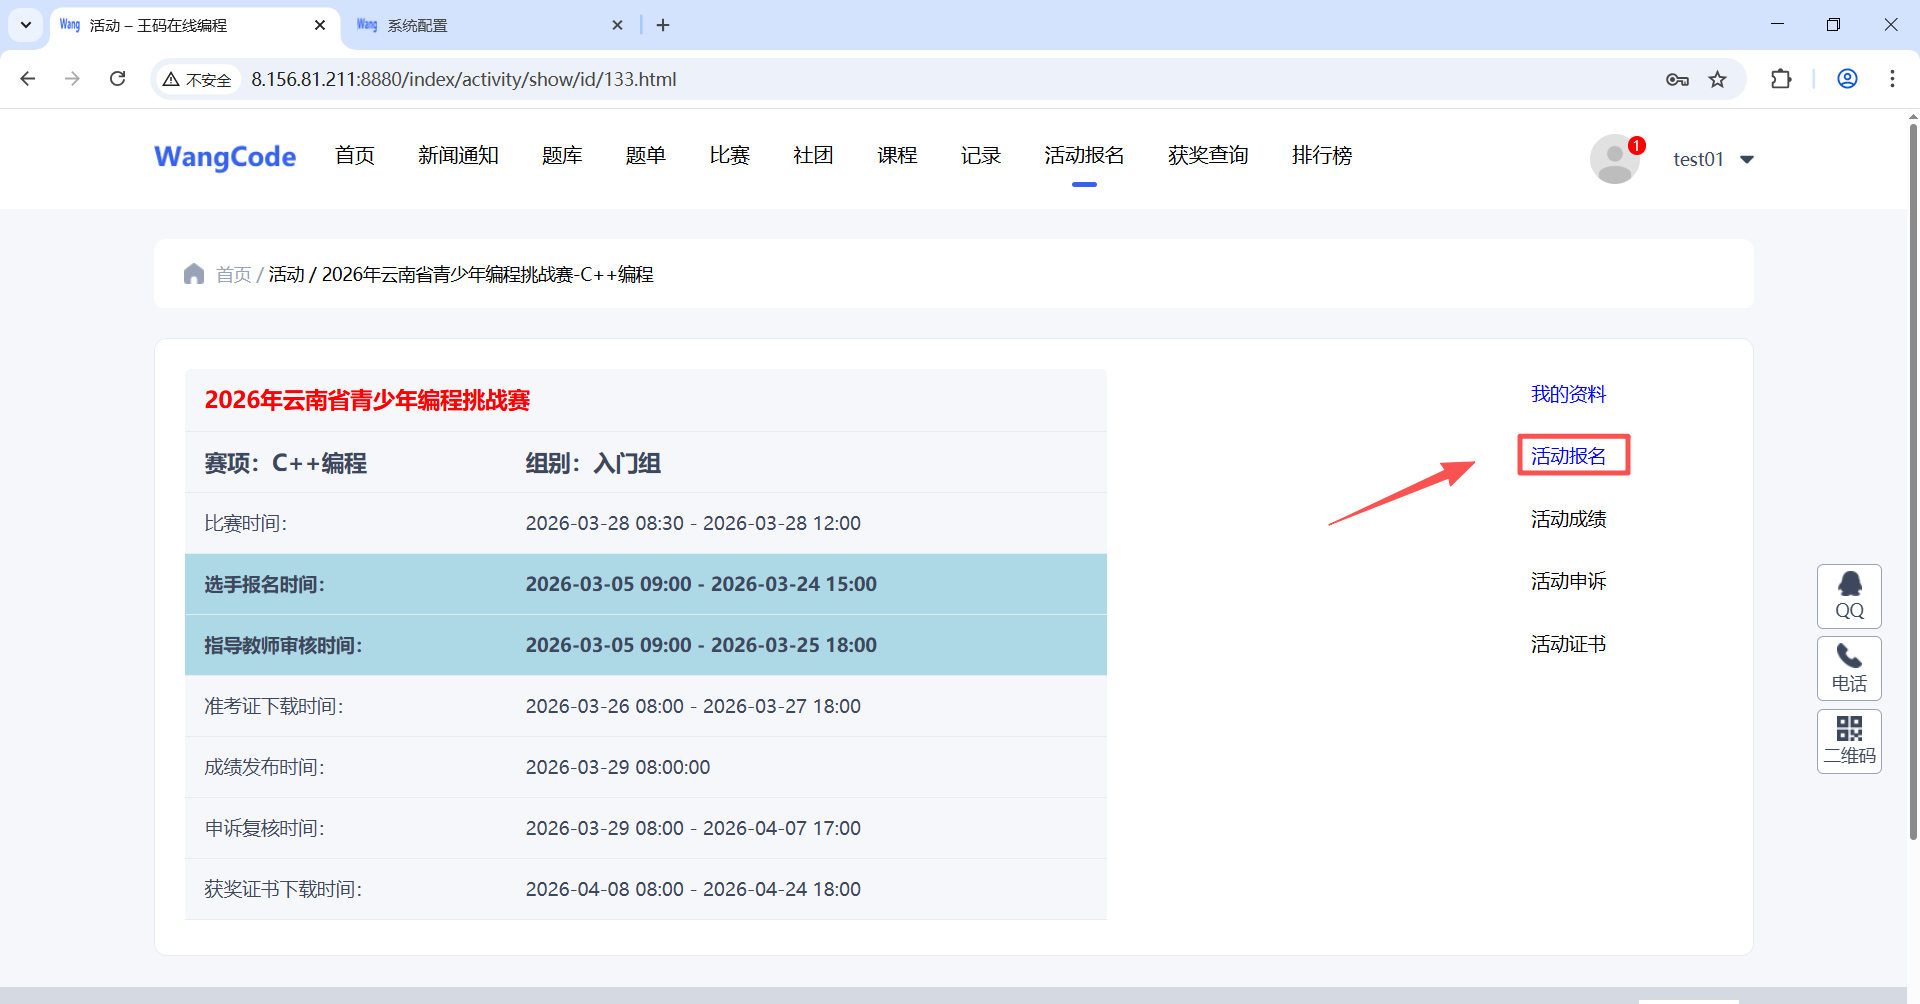
Task: Switch to the 系统配置 browser tab
Action: point(480,25)
